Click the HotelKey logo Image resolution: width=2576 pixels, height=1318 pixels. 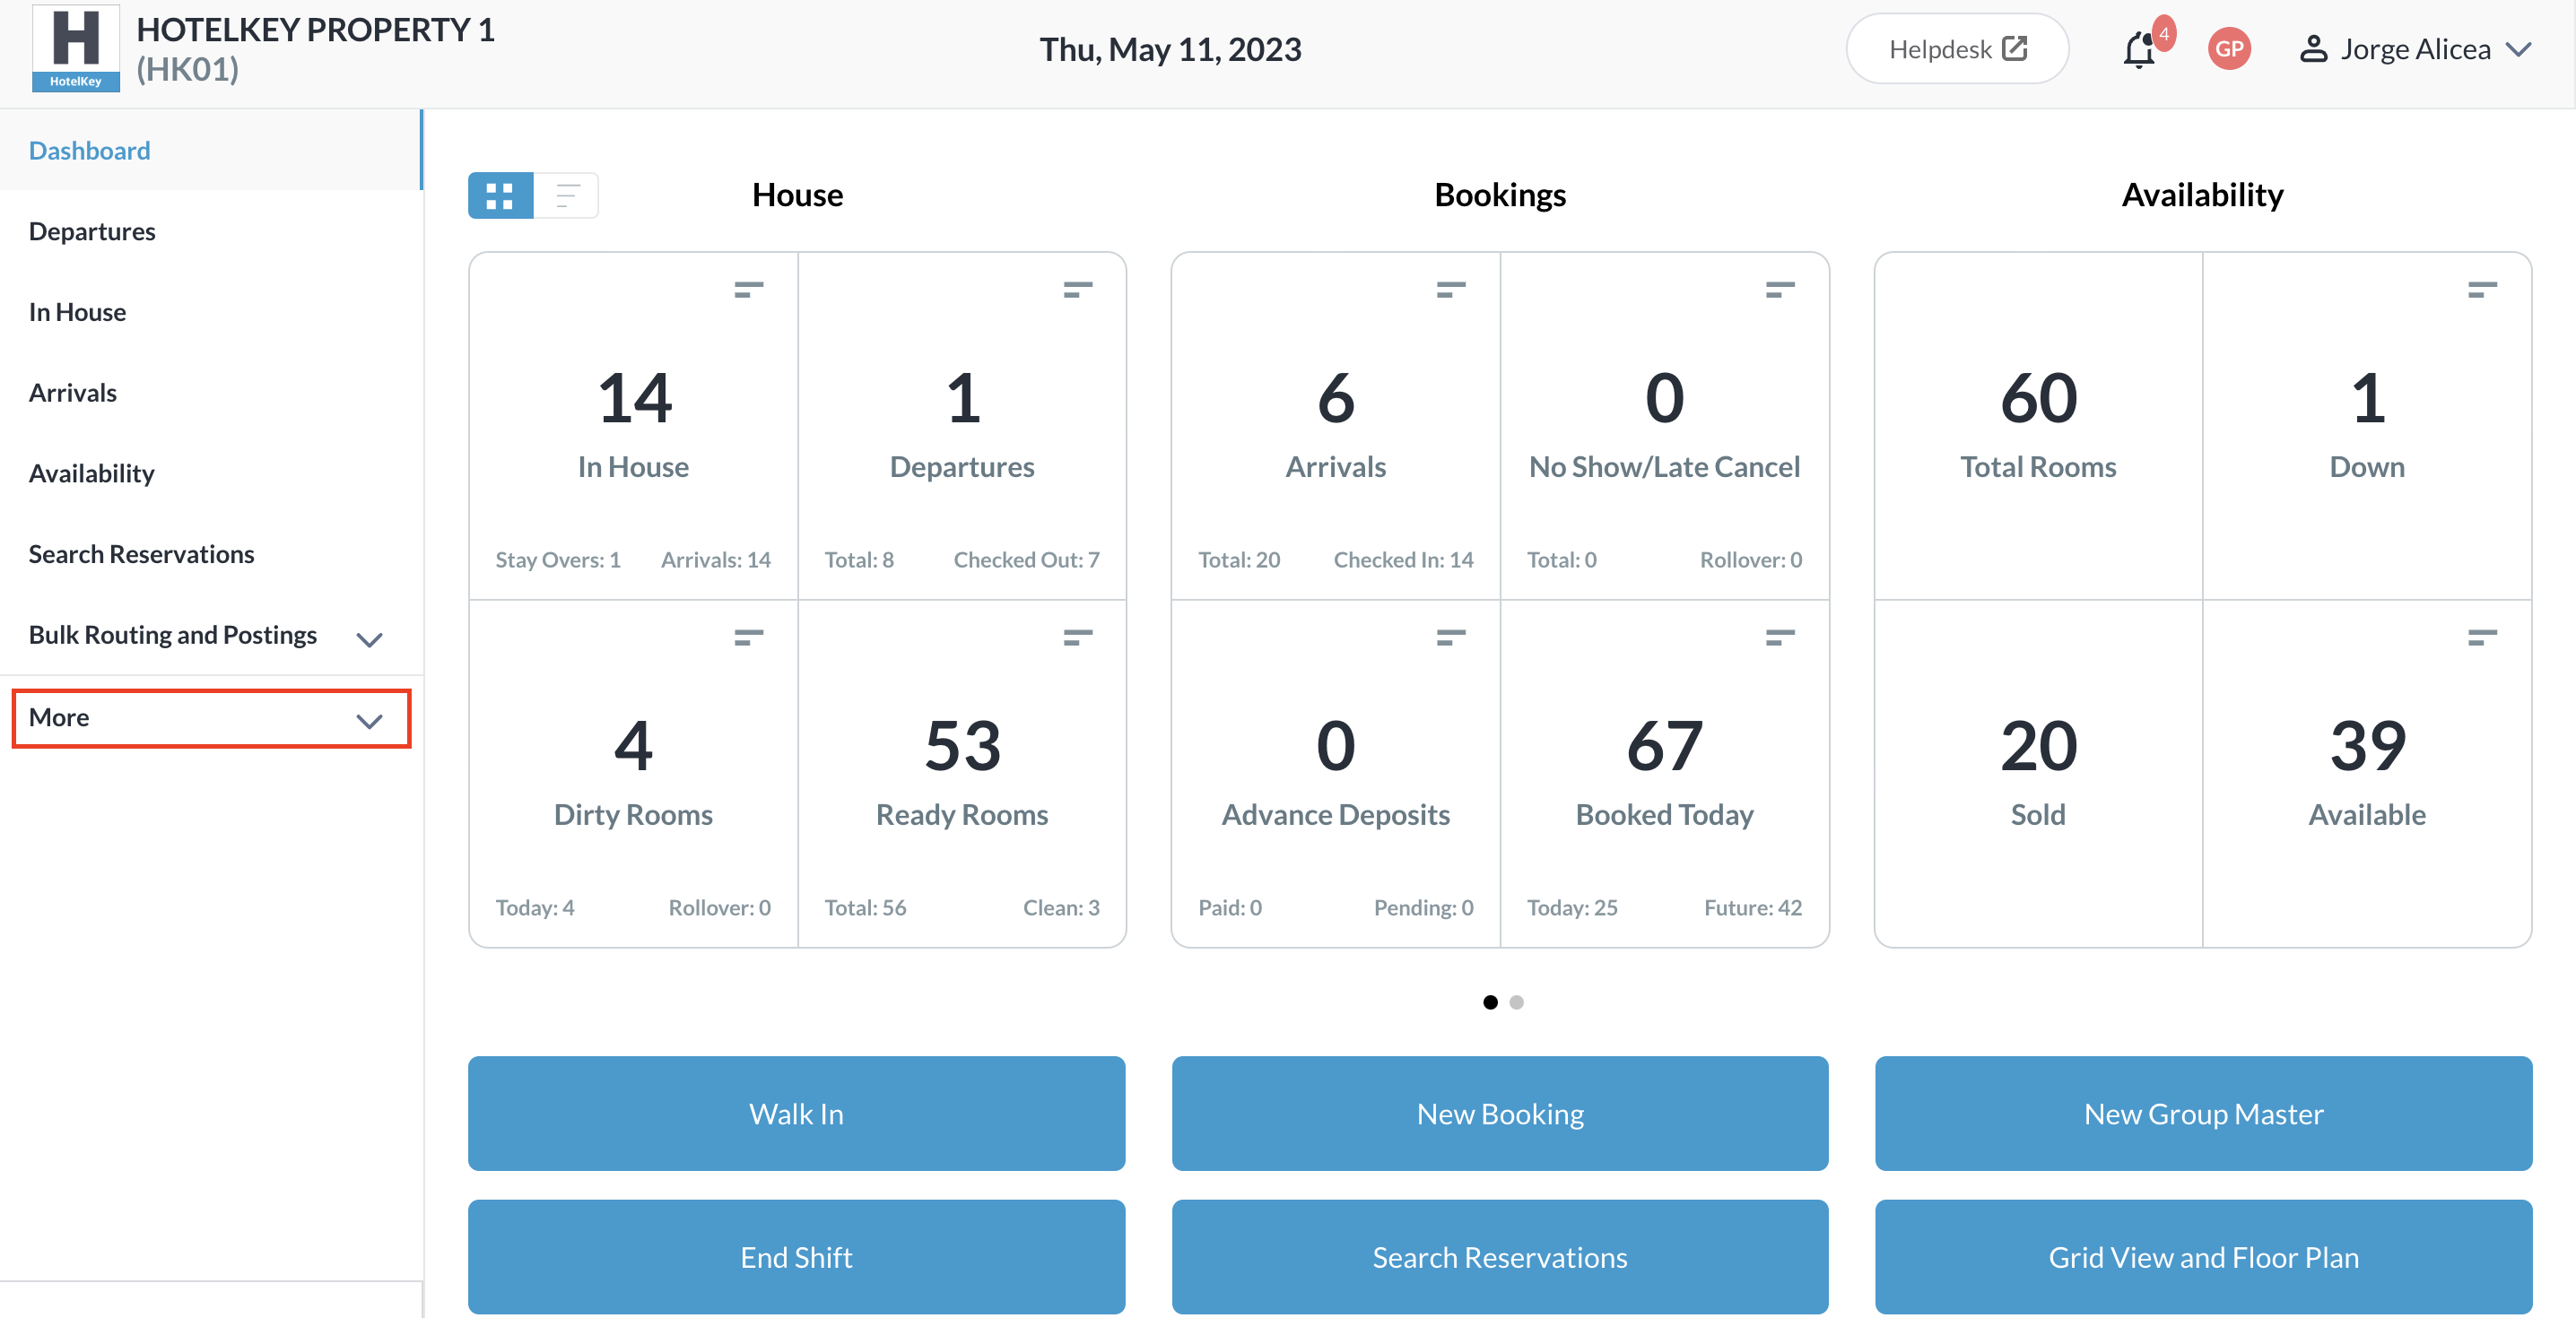click(75, 48)
